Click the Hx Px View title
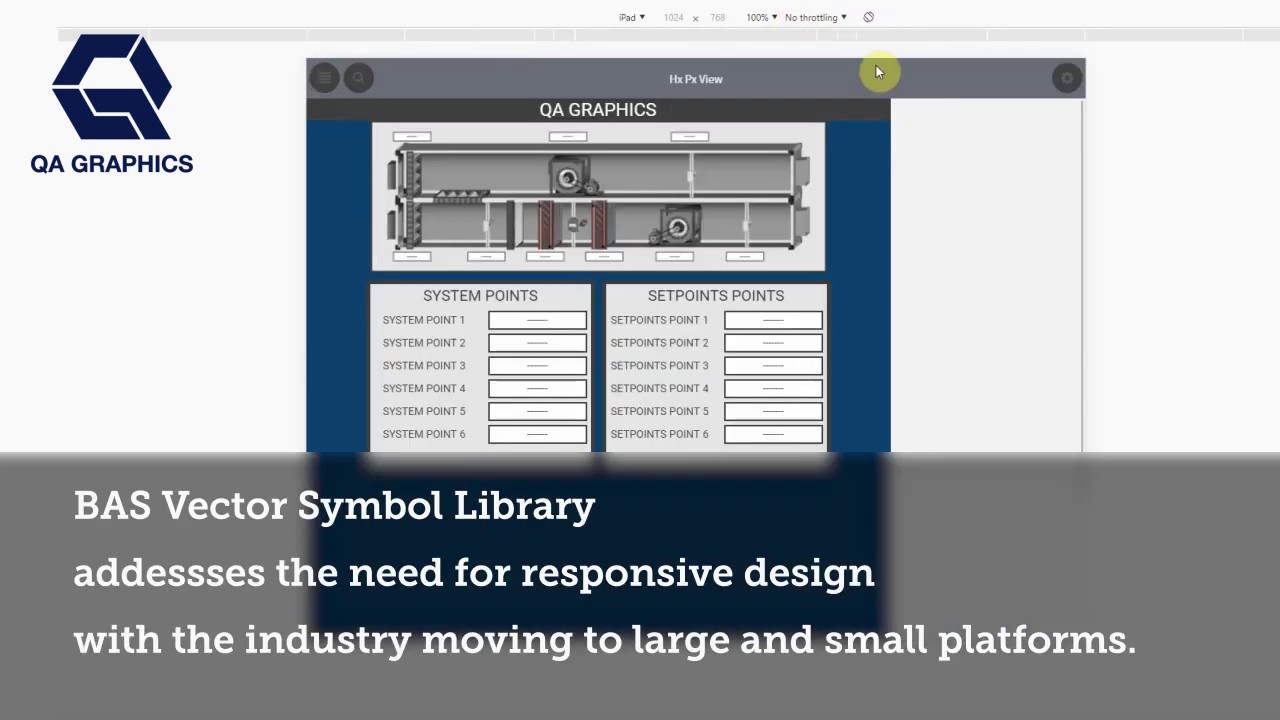The height and width of the screenshot is (720, 1280). pos(696,79)
